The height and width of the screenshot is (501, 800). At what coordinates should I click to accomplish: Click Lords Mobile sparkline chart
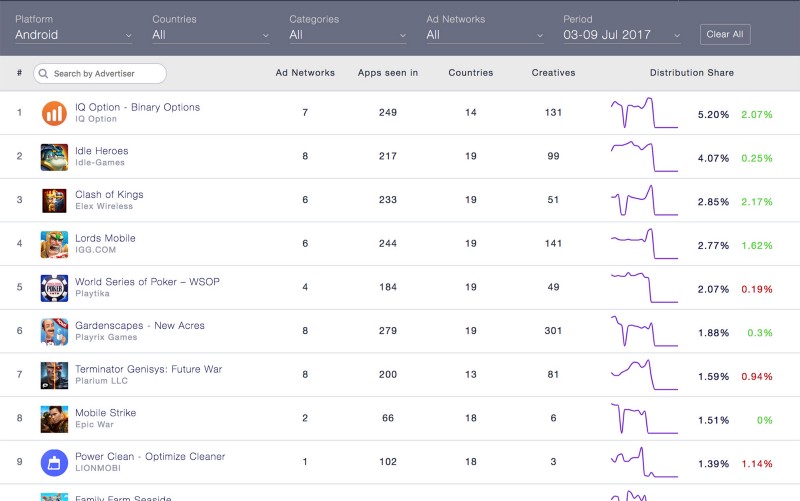point(644,244)
